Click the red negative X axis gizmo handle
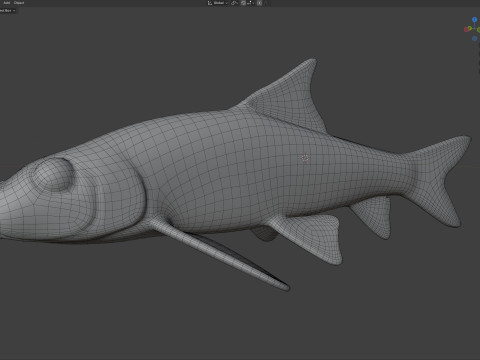This screenshot has height=360, width=480. click(x=466, y=30)
